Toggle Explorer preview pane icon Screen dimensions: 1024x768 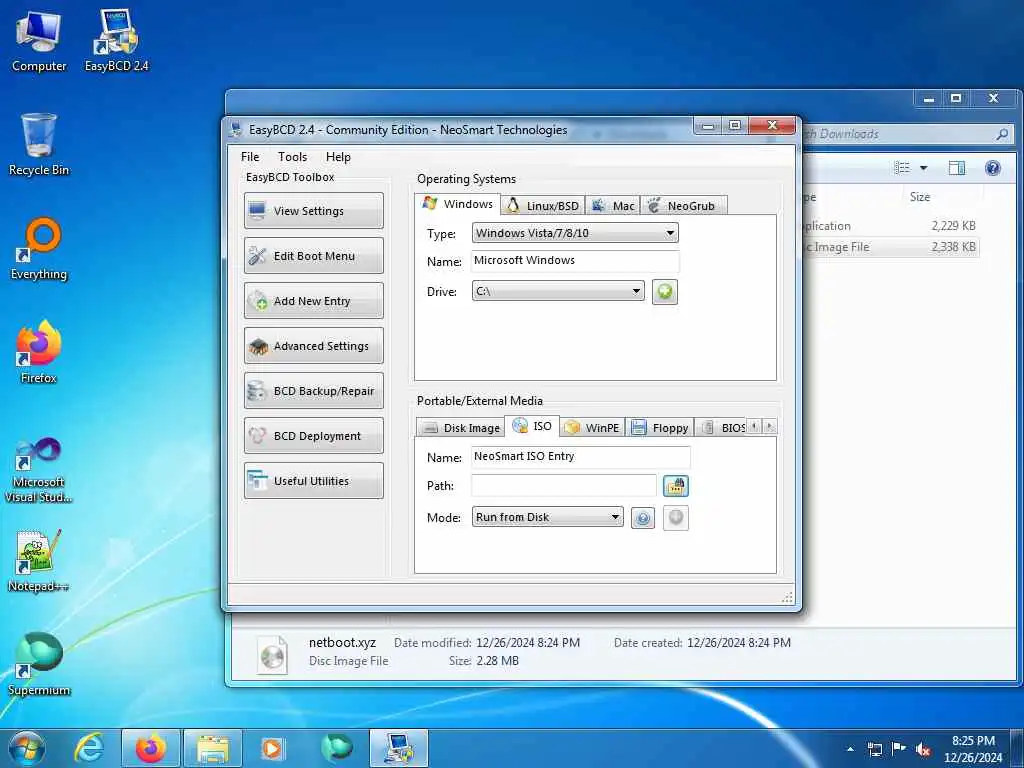(x=957, y=168)
